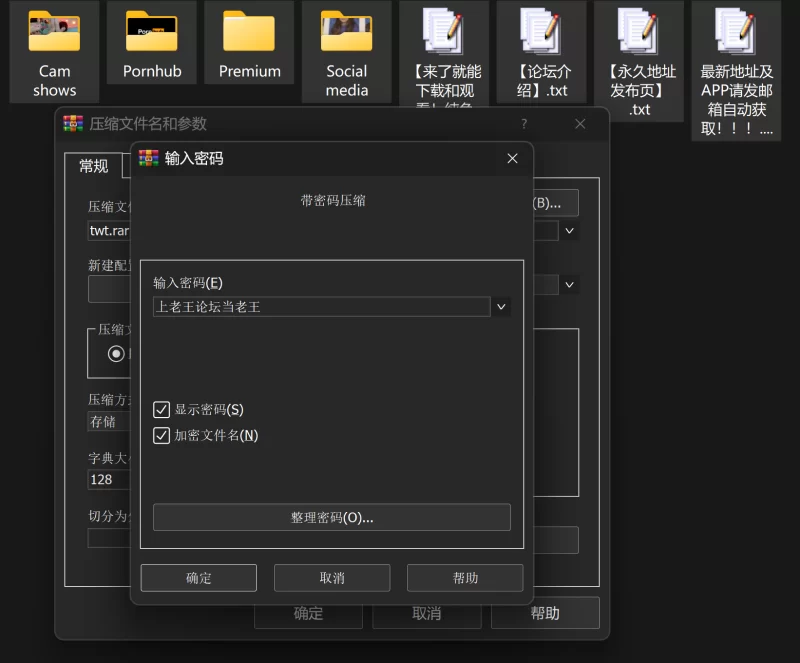The height and width of the screenshot is (663, 800).
Task: Select the Premium folder icon
Action: point(249,33)
